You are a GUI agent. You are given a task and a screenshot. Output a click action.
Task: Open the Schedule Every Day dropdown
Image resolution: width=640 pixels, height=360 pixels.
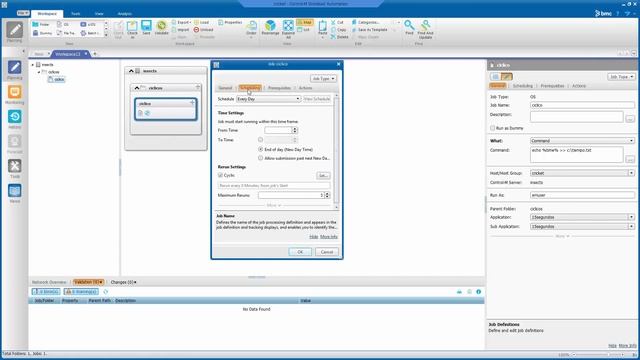(269, 99)
